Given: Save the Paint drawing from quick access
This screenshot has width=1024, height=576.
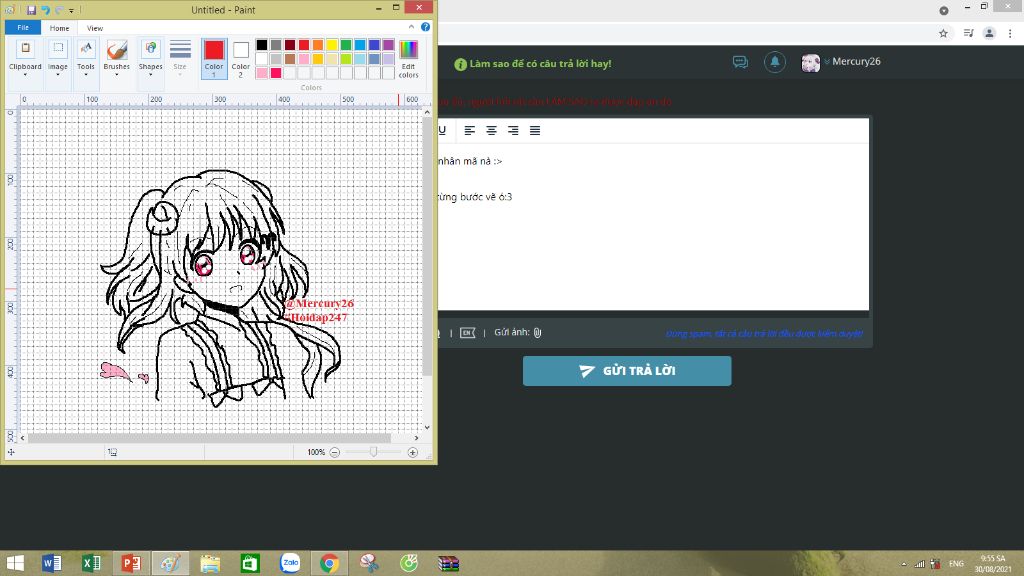Looking at the screenshot, I should tap(31, 10).
